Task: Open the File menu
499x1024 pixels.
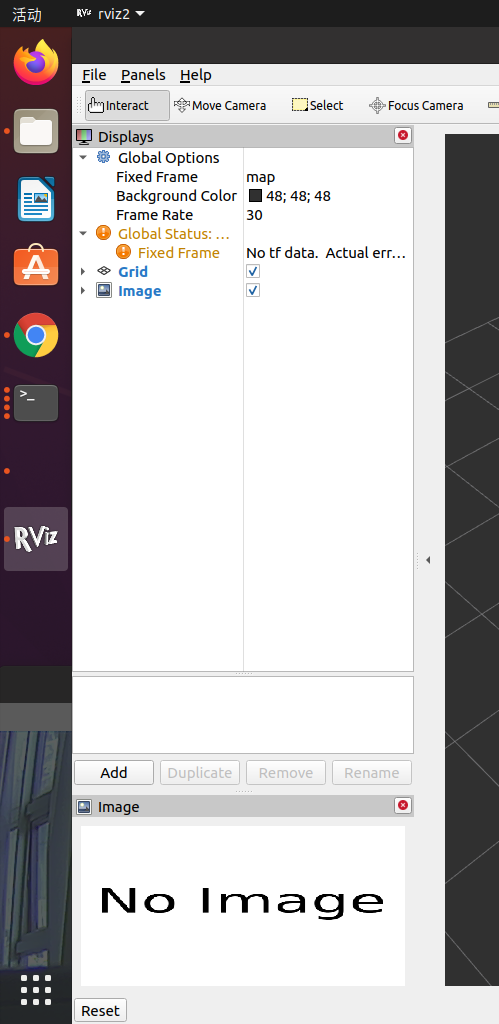Action: (94, 75)
